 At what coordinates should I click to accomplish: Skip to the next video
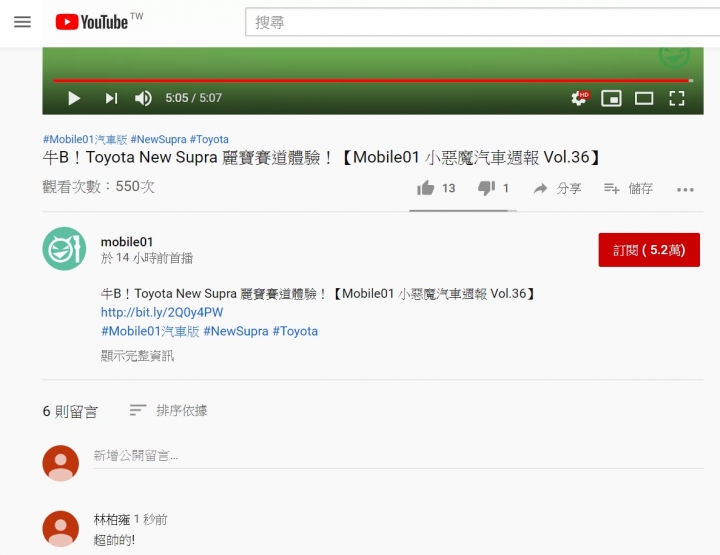coord(112,98)
